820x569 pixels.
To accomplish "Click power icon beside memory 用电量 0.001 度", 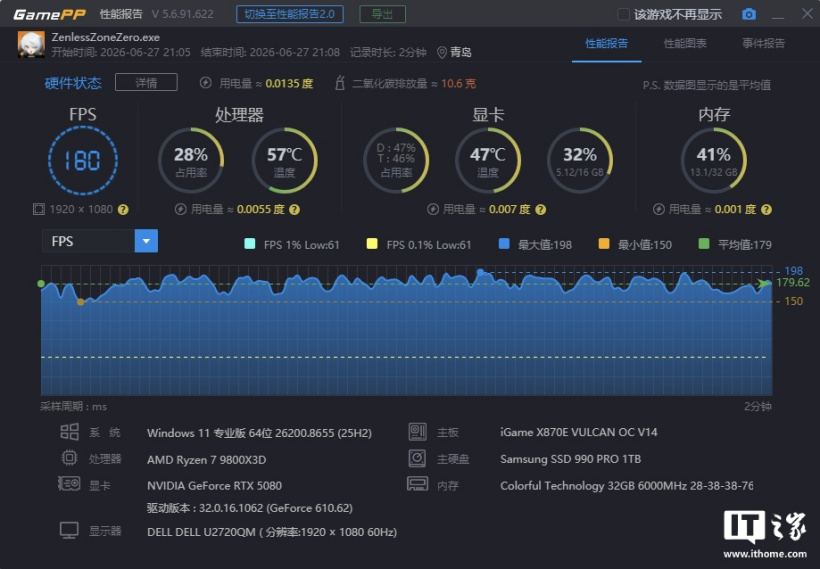I will tap(658, 209).
